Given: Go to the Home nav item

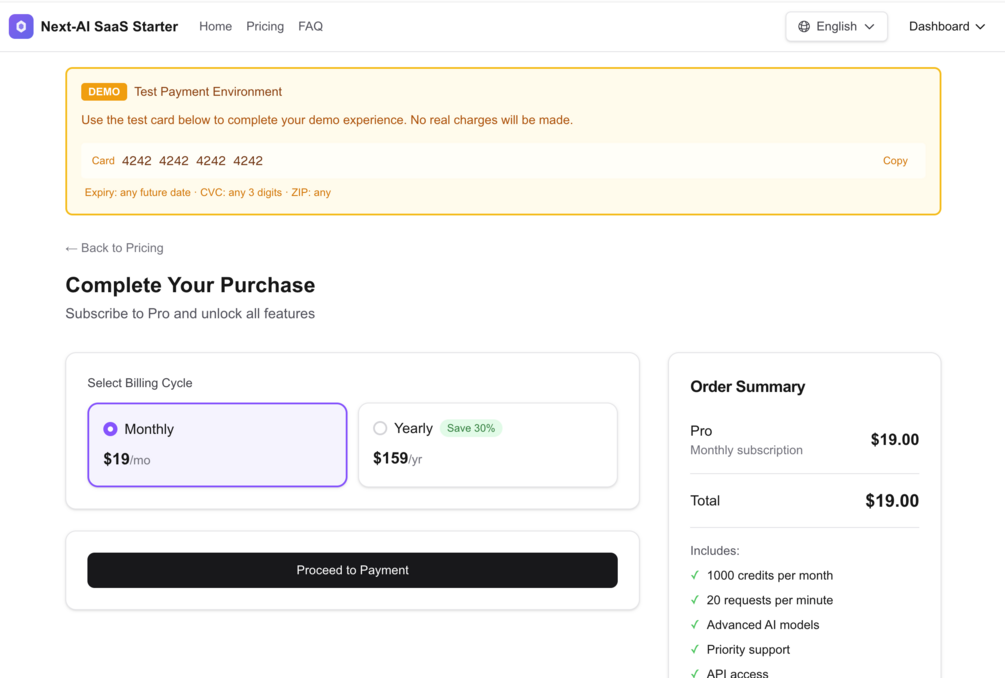Looking at the screenshot, I should (215, 27).
